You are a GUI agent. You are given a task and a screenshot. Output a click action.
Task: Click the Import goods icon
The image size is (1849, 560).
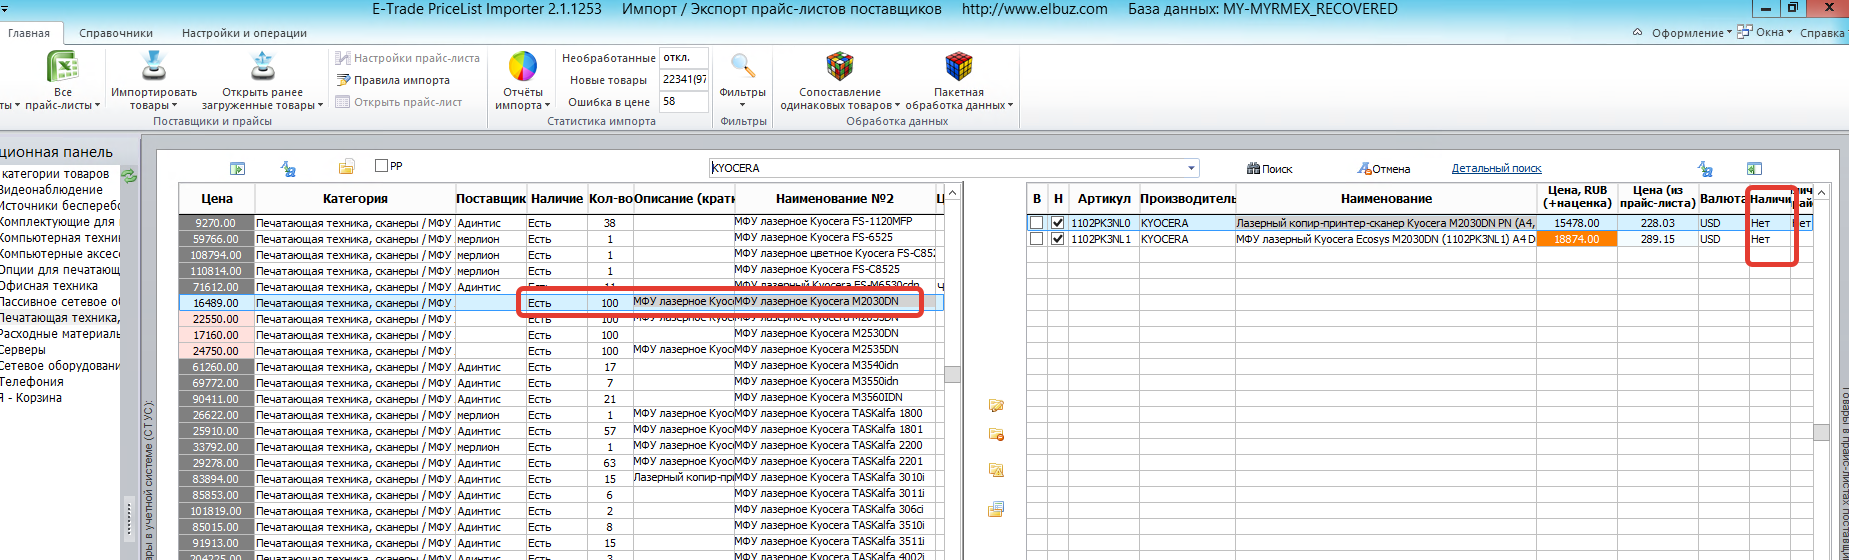(154, 66)
